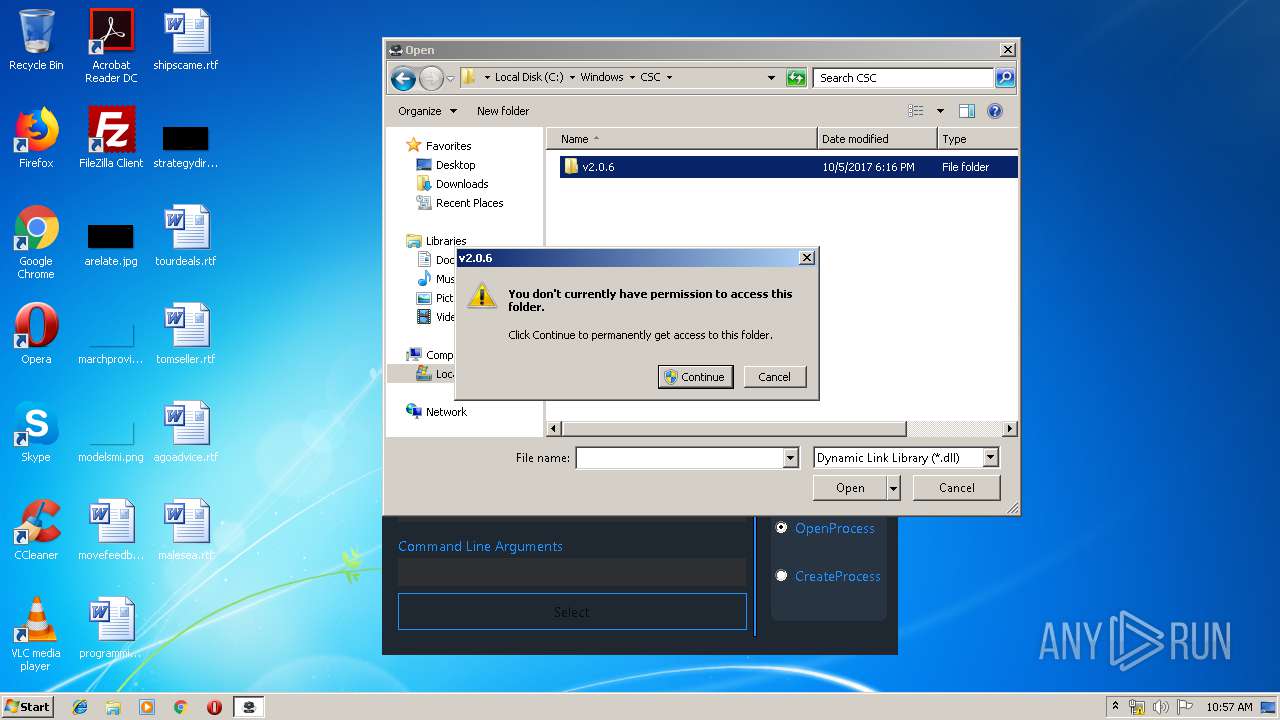The image size is (1280, 720).
Task: Click the Open button
Action: coord(850,488)
